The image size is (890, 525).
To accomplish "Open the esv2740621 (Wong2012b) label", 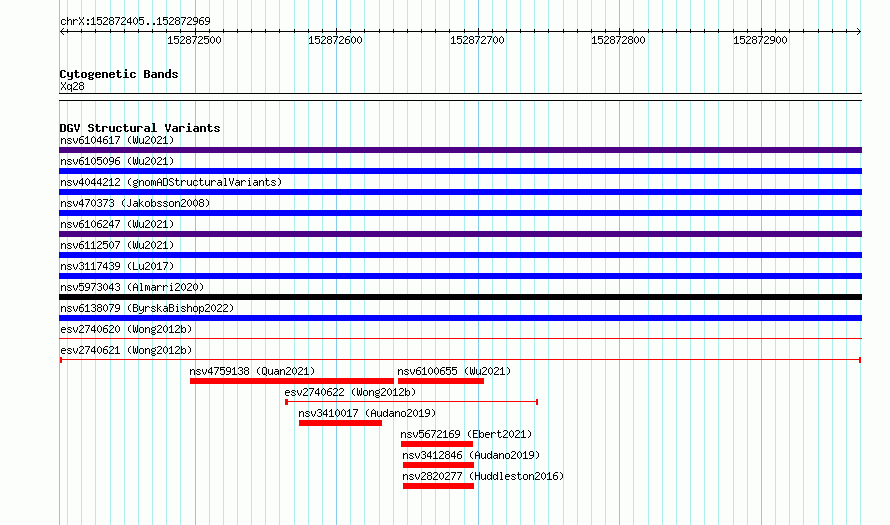I will tap(126, 350).
